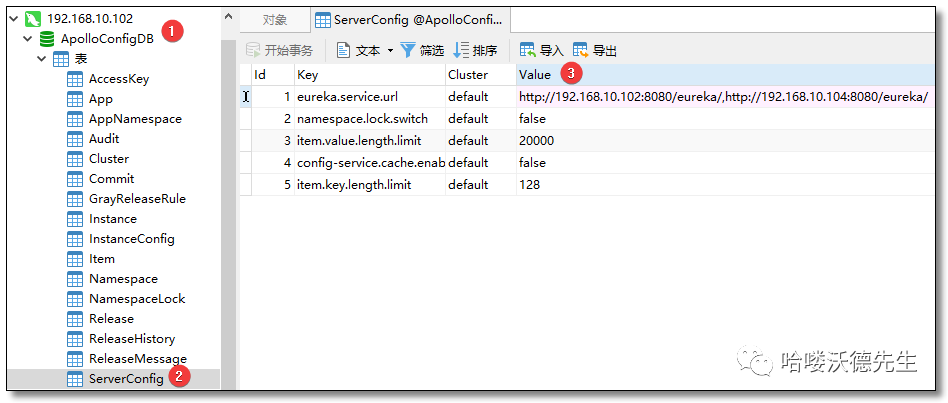Click the import table icon

(527, 50)
